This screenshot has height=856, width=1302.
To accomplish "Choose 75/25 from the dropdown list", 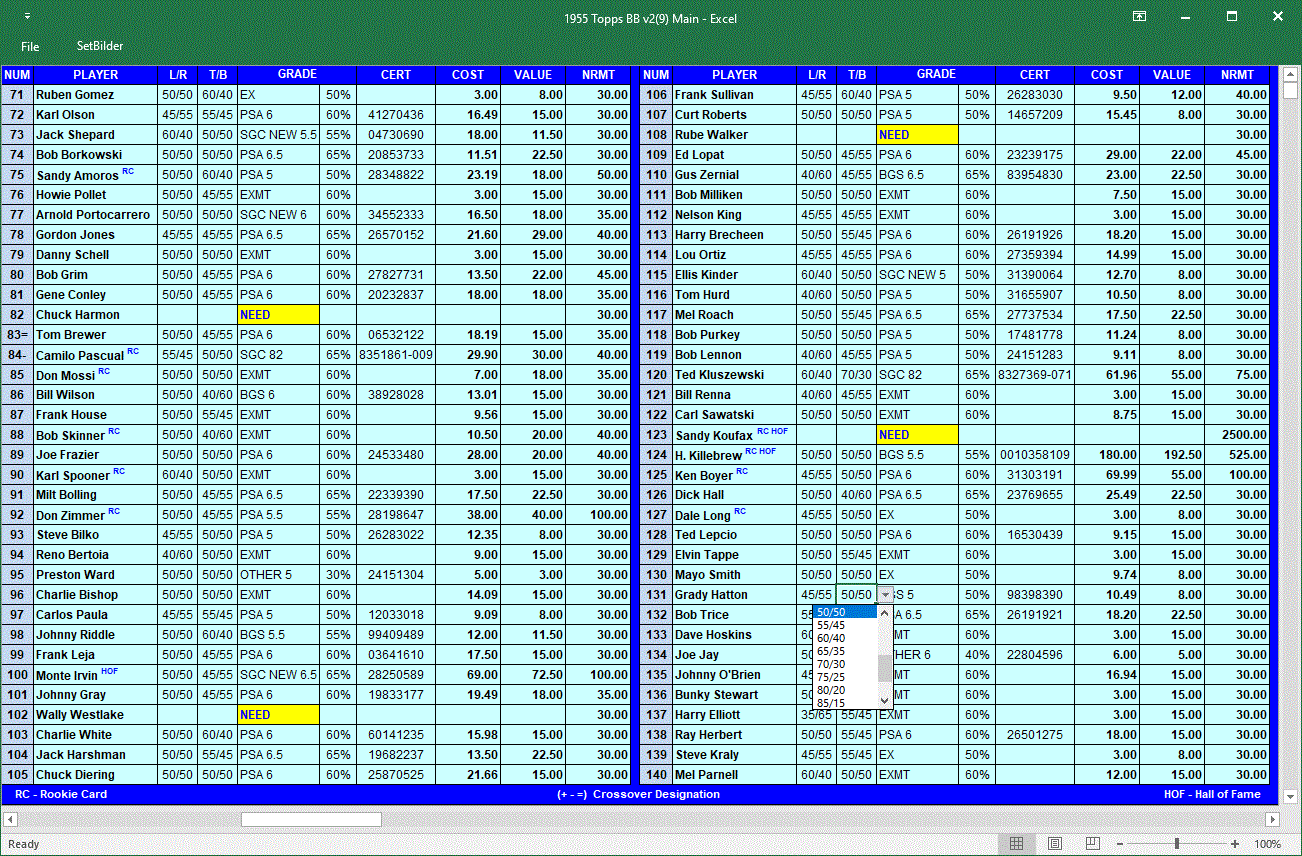I will click(x=845, y=677).
